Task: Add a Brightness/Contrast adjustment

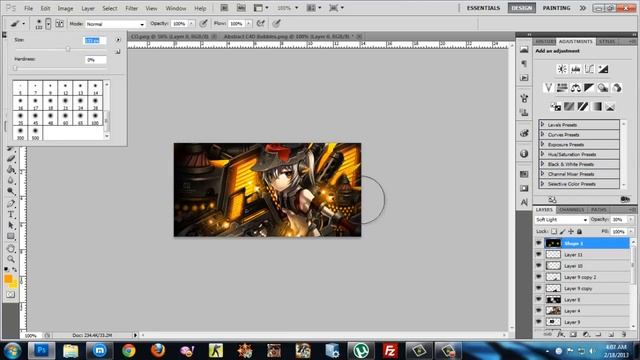Action: pos(562,69)
